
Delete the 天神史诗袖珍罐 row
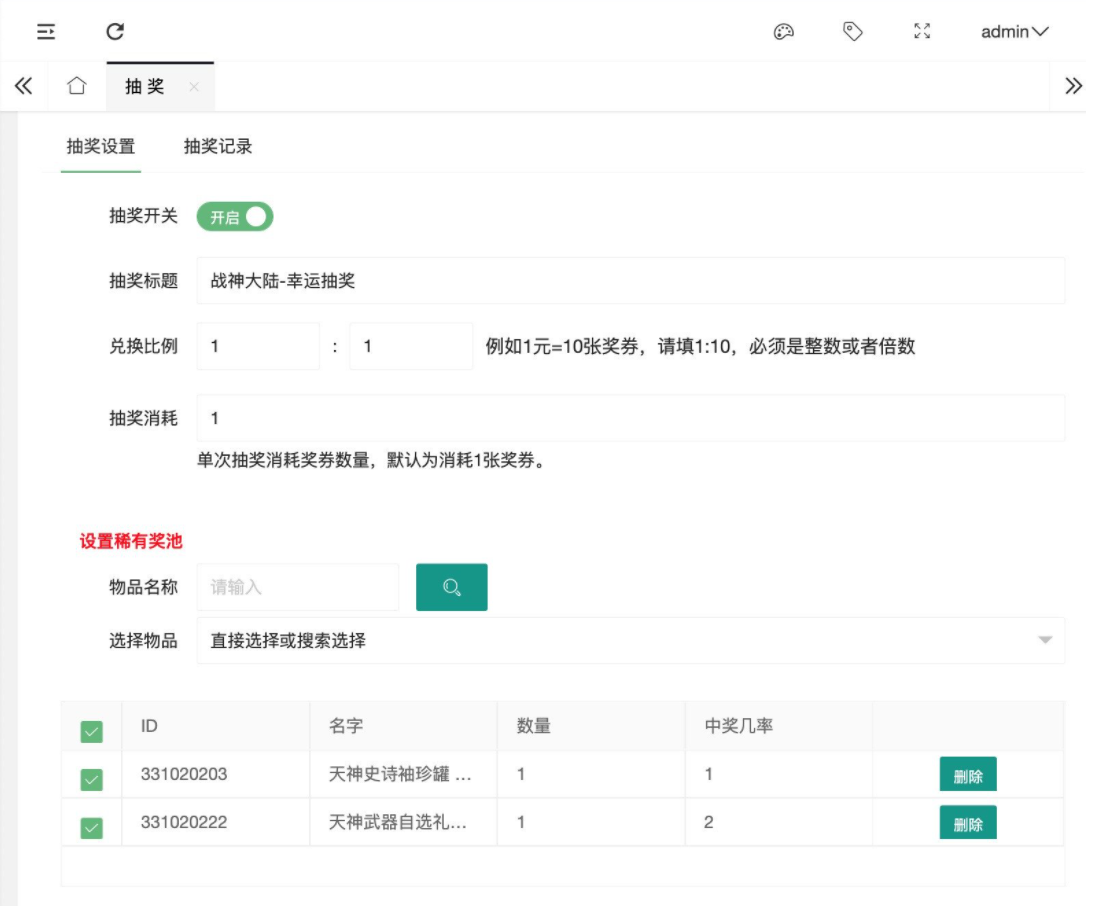[x=967, y=776]
